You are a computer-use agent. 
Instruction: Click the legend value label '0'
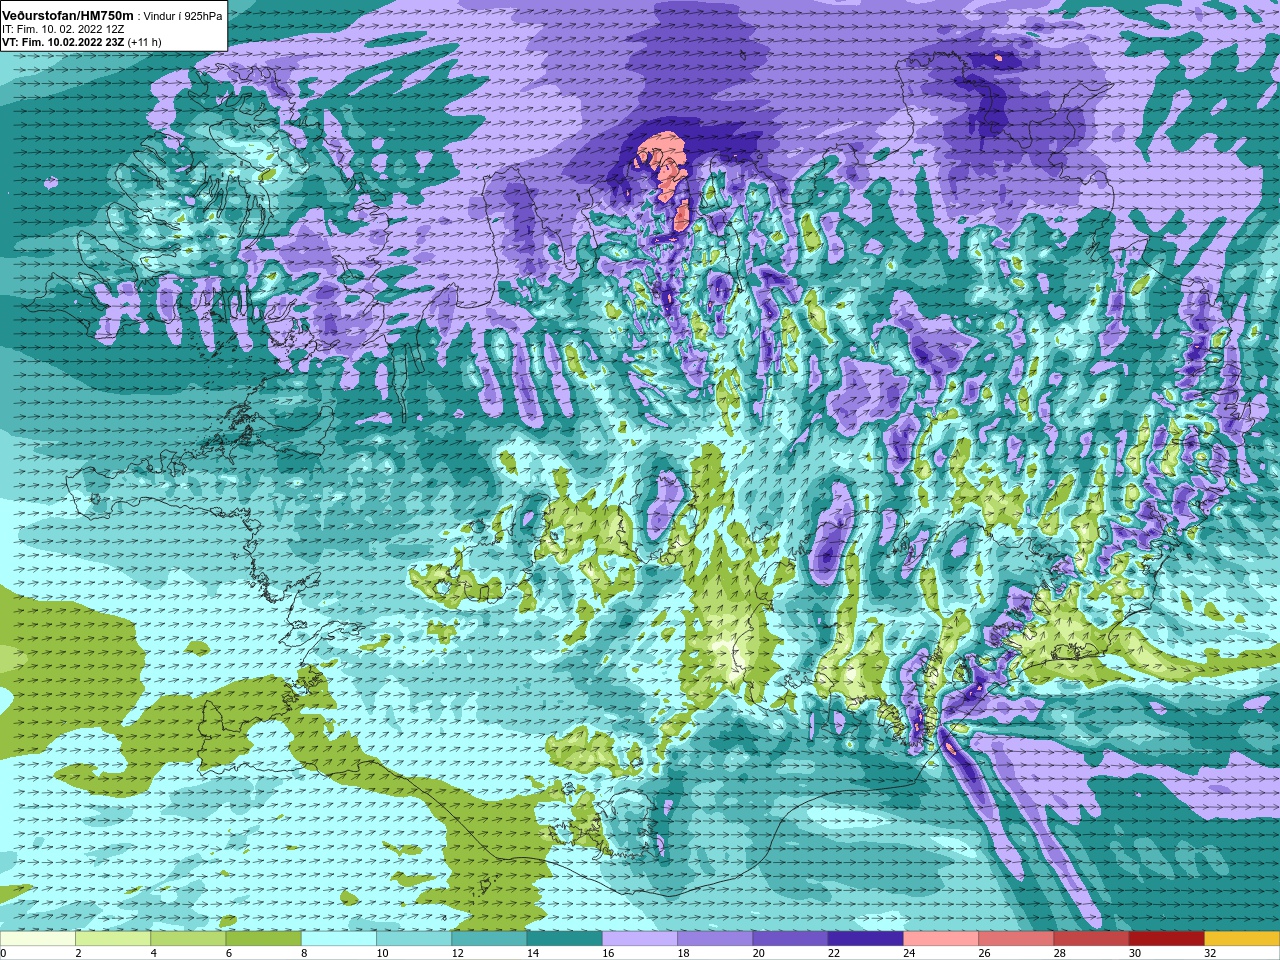pyautogui.click(x=4, y=953)
